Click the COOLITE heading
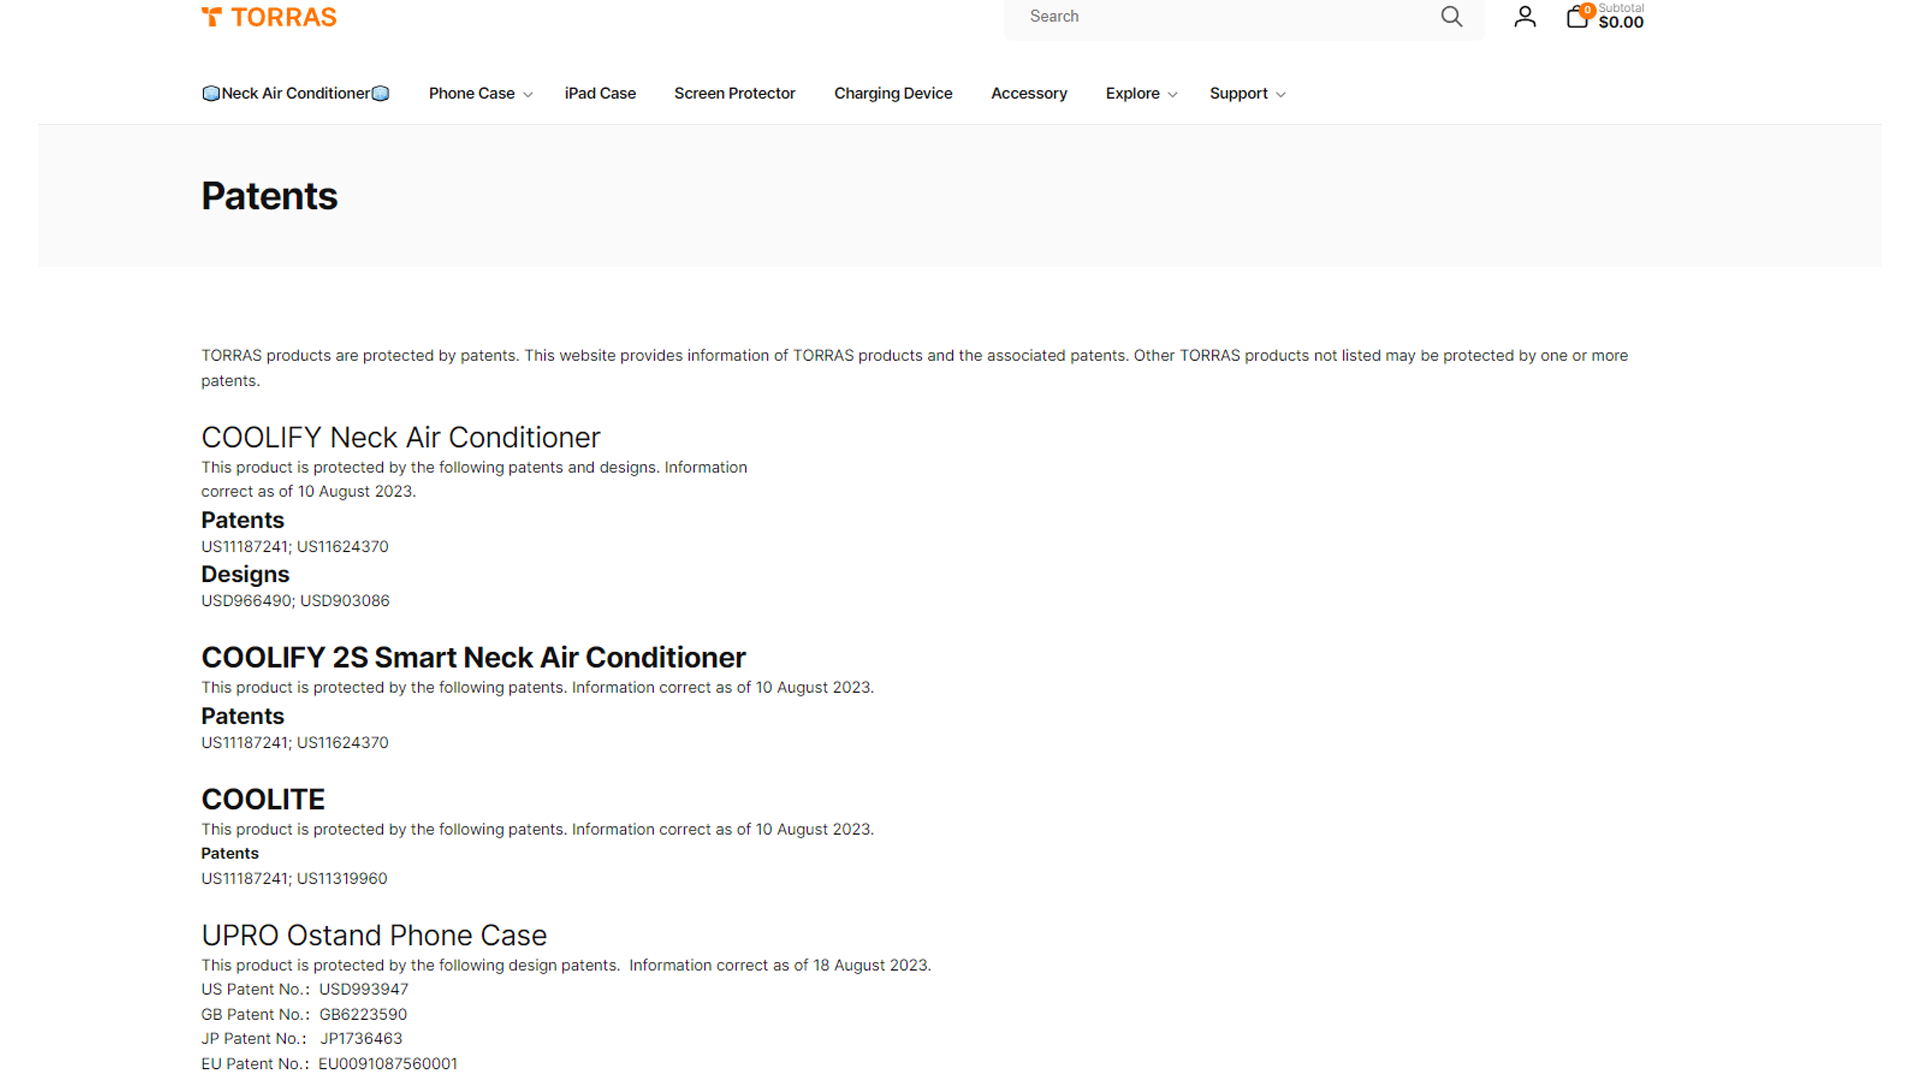Screen dimensions: 1920x1080 click(x=263, y=799)
